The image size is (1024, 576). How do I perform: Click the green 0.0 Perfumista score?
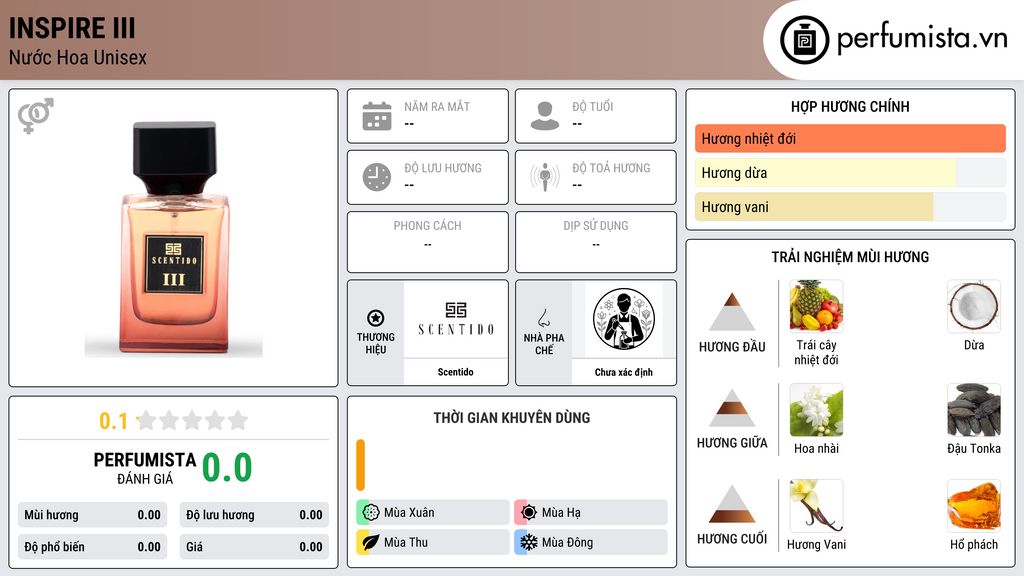[x=227, y=468]
